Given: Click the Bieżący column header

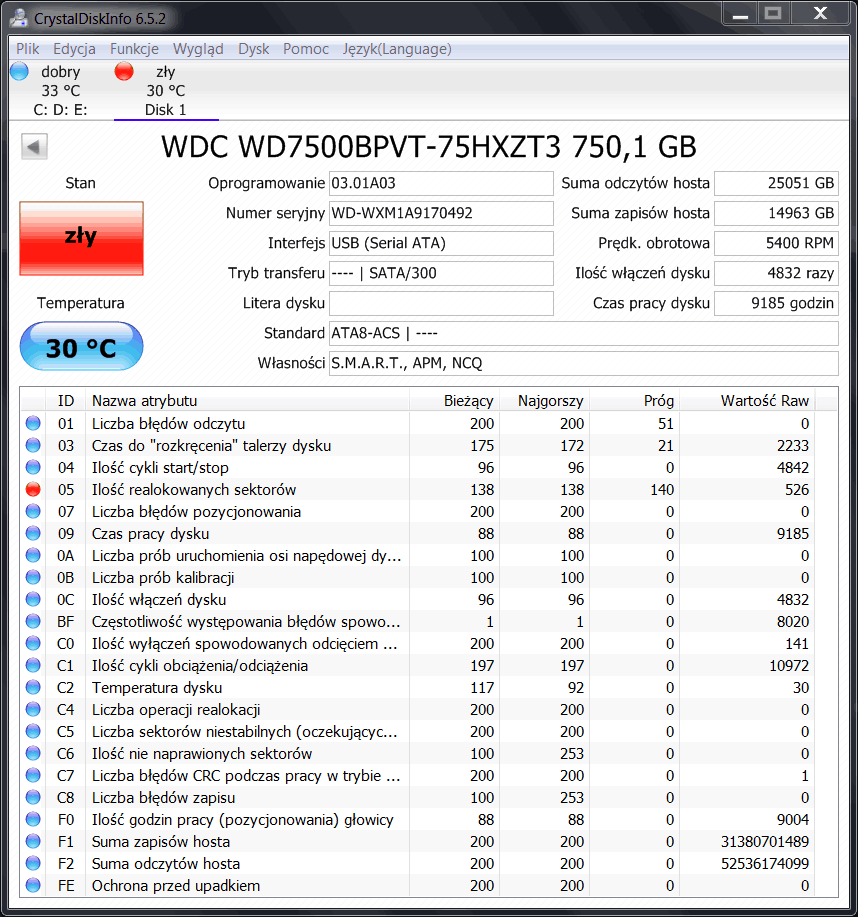Looking at the screenshot, I should click(x=454, y=401).
